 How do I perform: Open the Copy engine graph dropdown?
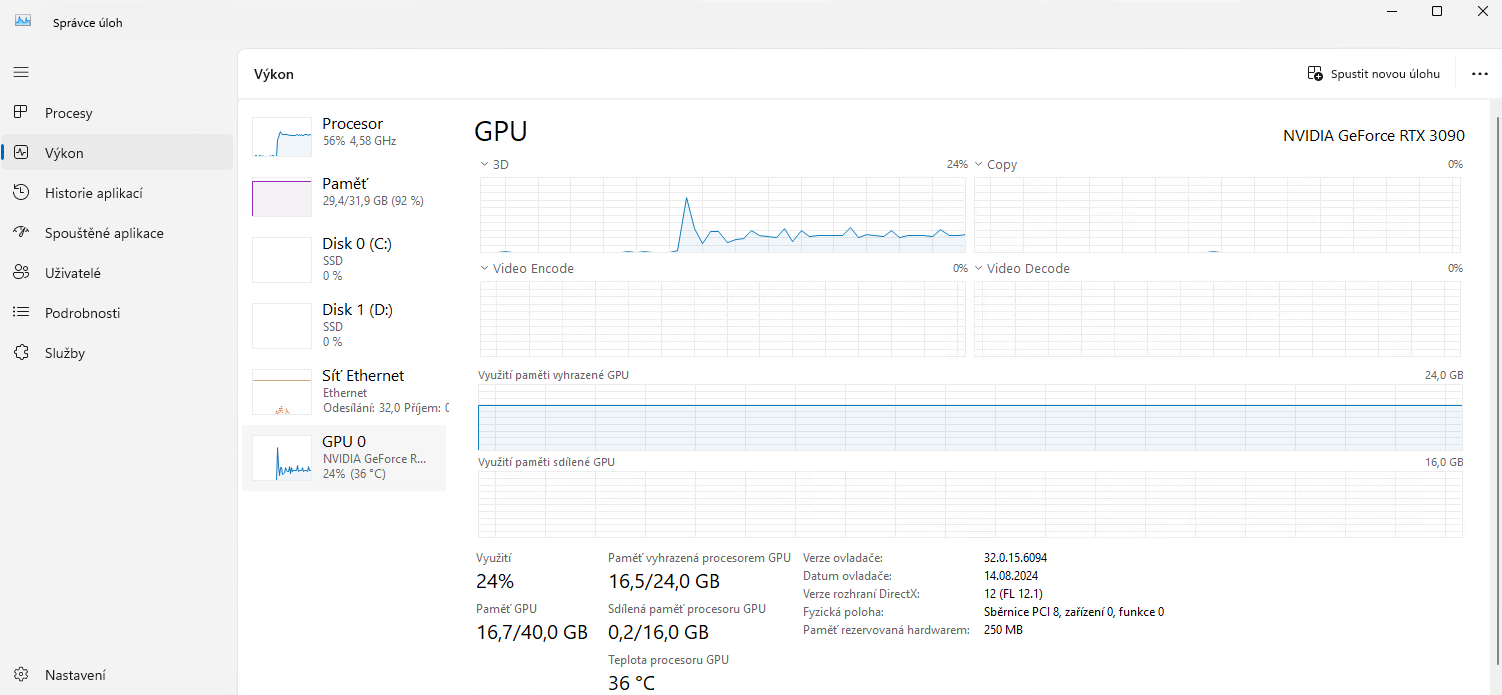[x=979, y=164]
